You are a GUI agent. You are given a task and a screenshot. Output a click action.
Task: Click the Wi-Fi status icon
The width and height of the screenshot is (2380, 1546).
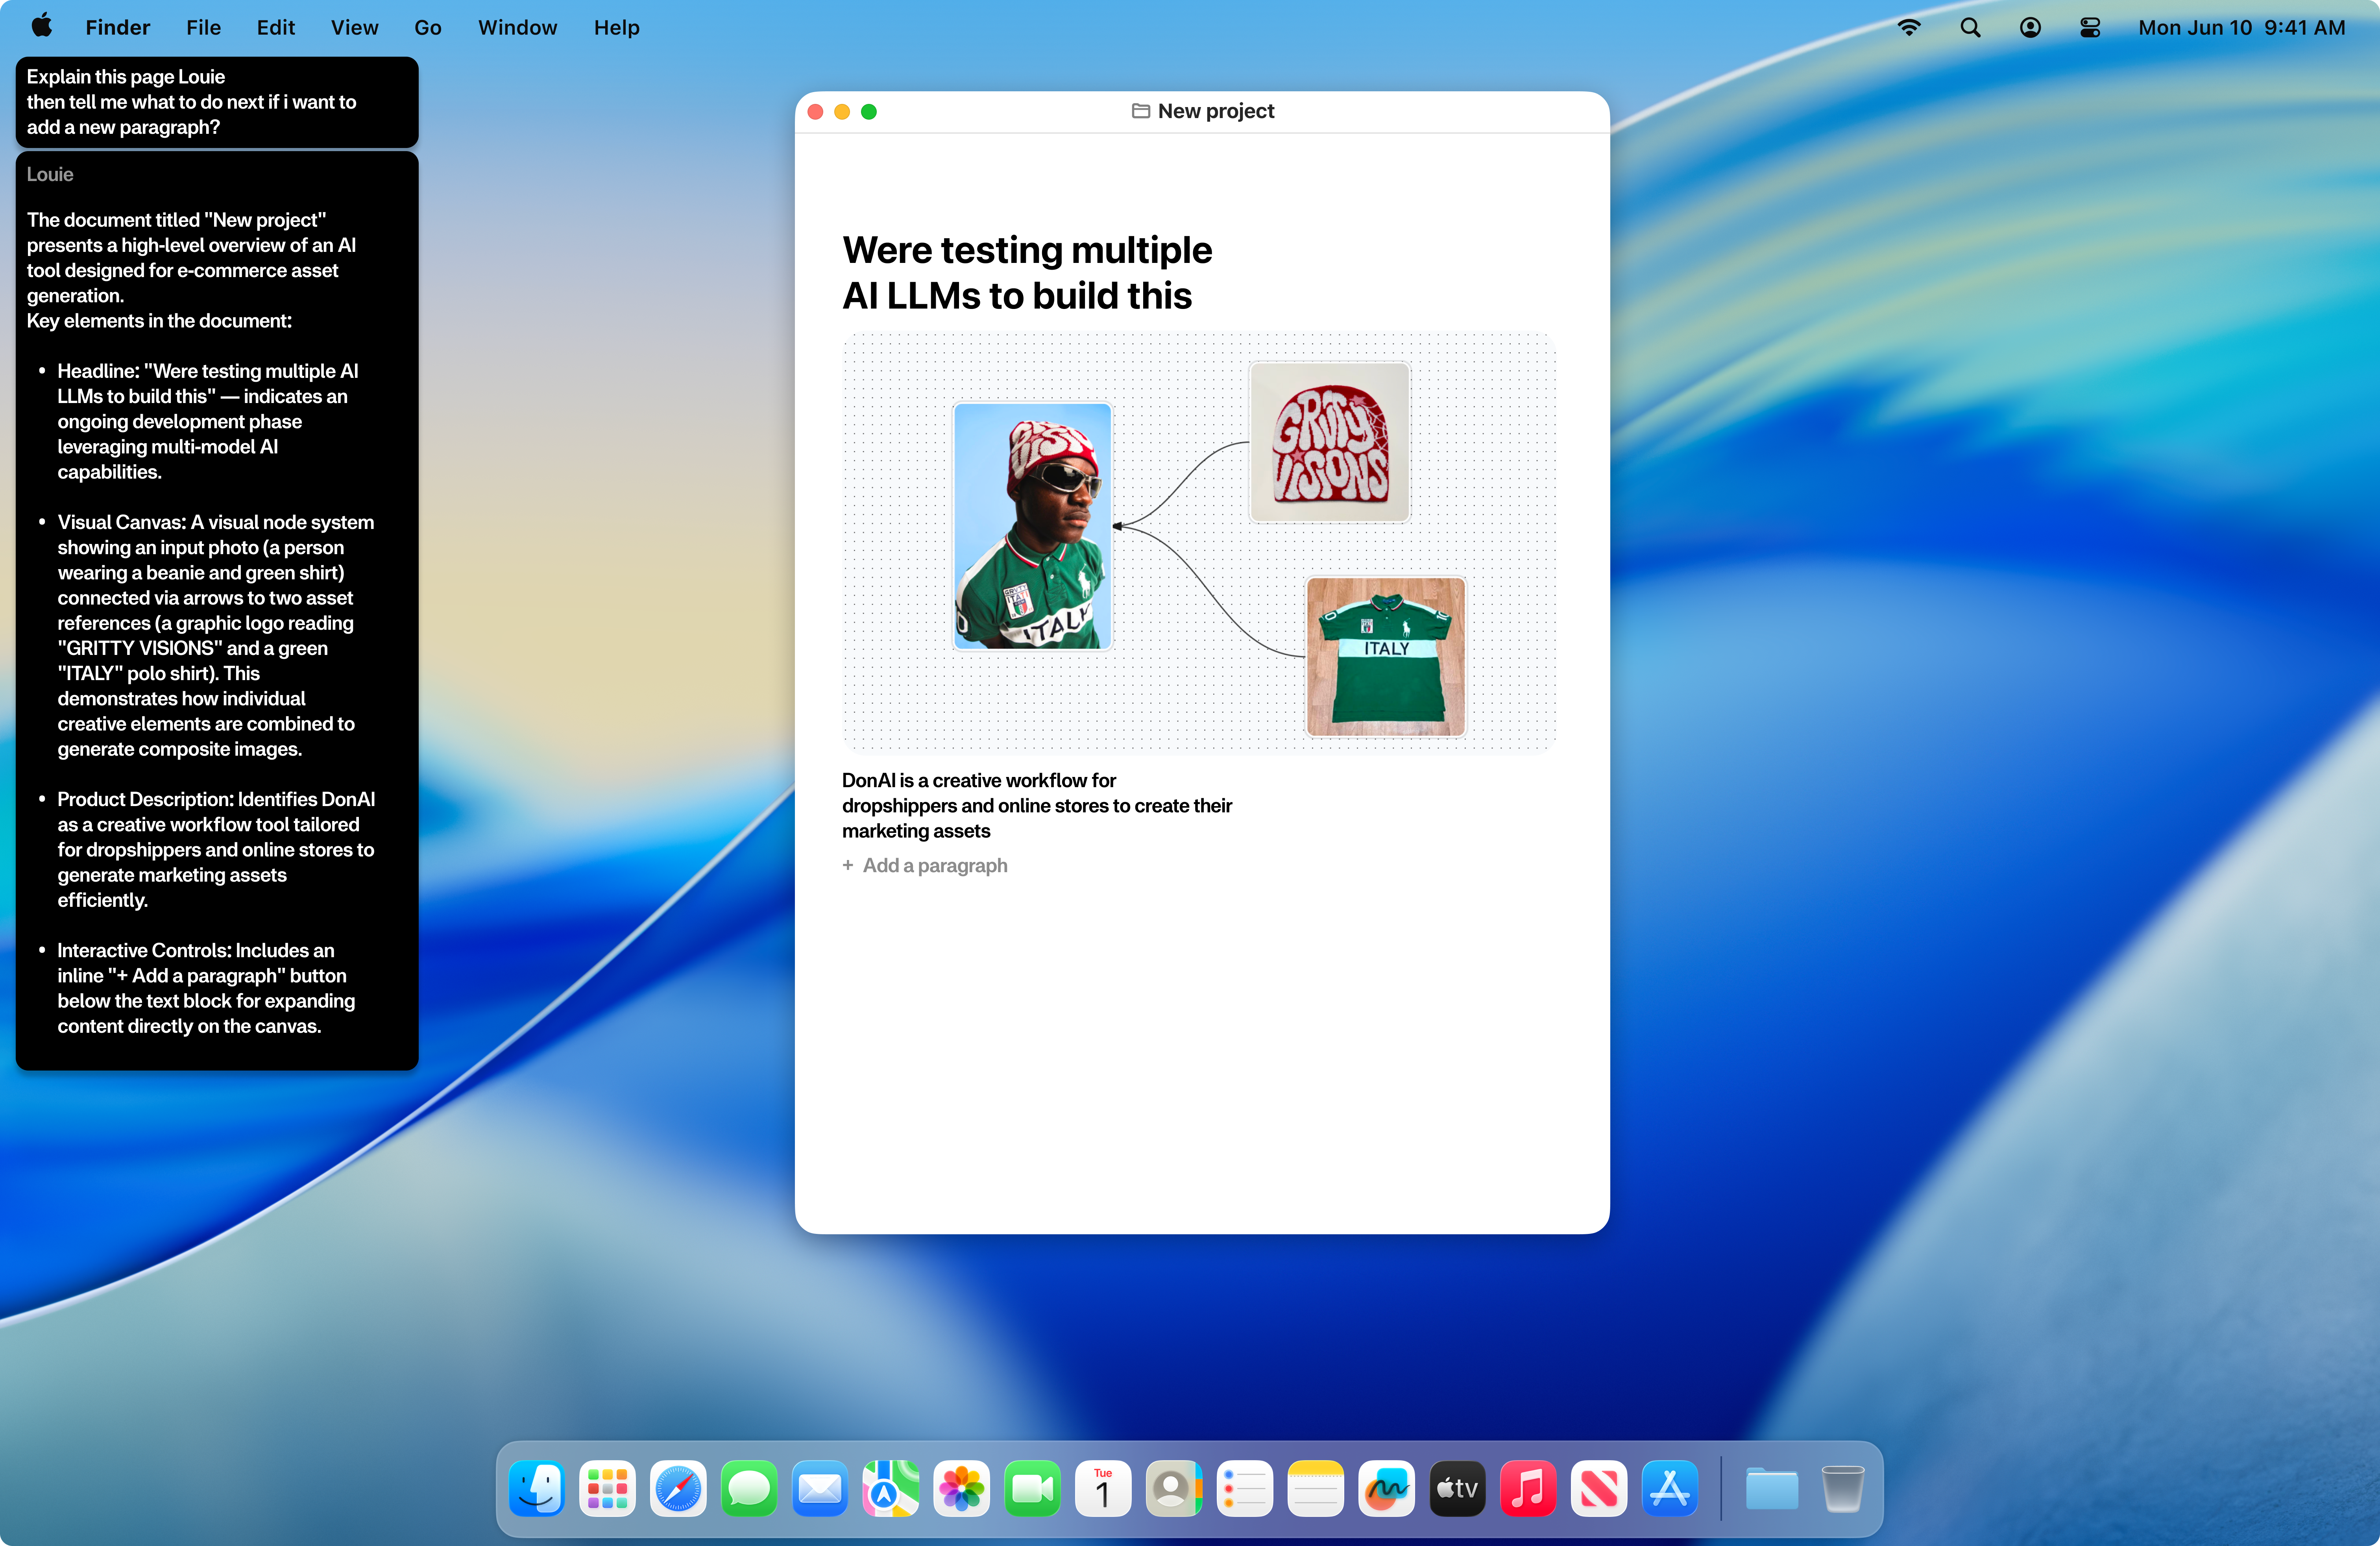(1909, 27)
